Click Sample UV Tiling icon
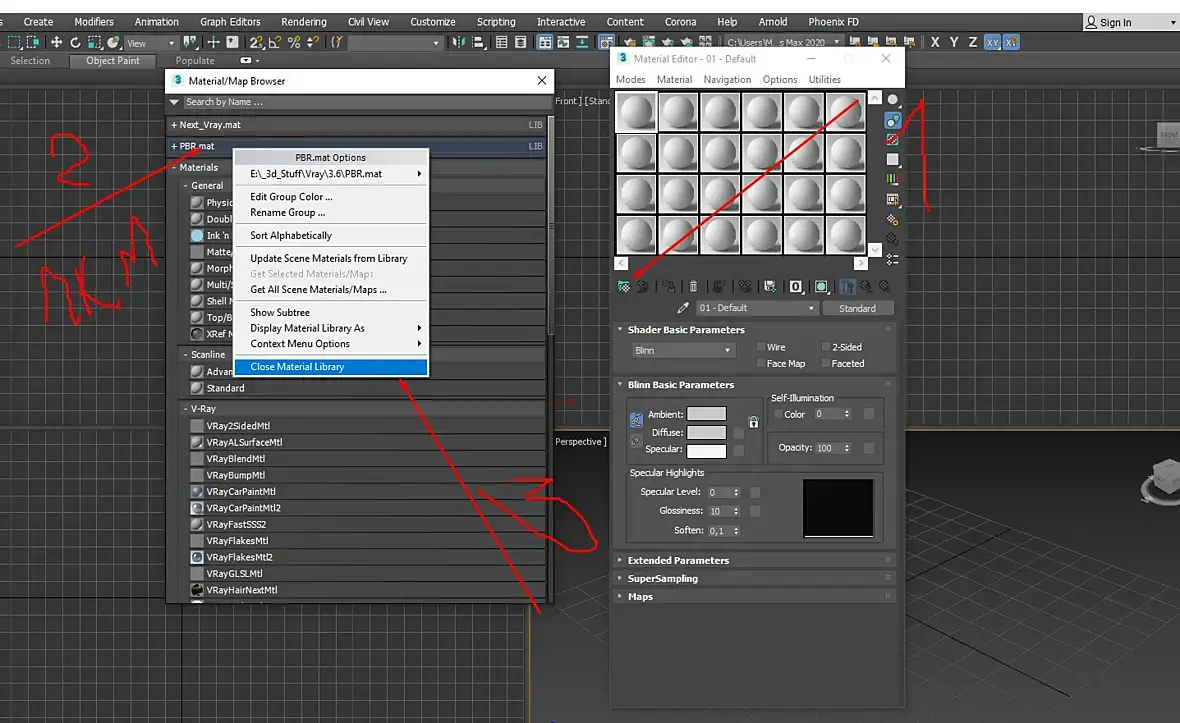The image size is (1180, 723). pyautogui.click(x=893, y=159)
